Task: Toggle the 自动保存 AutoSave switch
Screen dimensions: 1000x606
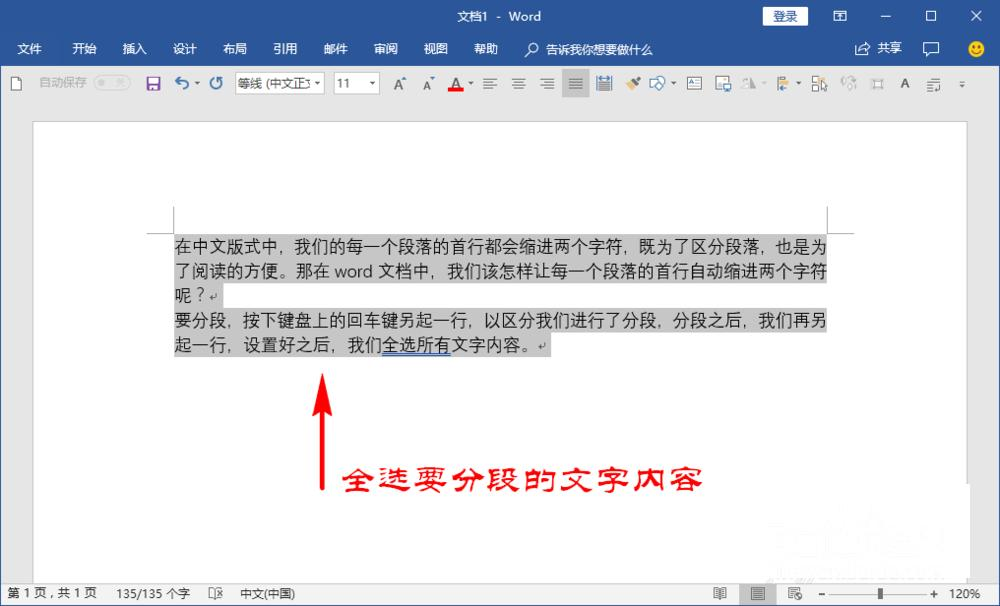Action: 112,83
